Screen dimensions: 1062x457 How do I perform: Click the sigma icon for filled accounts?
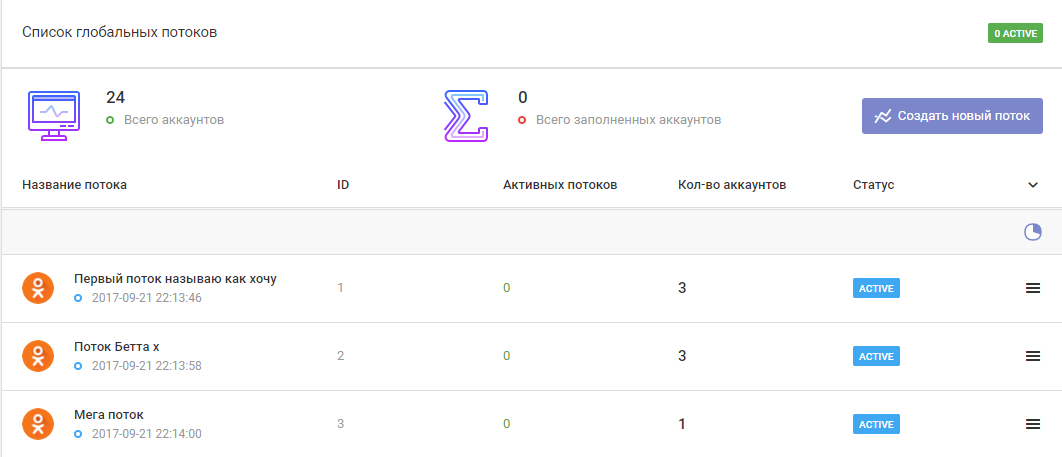(x=466, y=115)
